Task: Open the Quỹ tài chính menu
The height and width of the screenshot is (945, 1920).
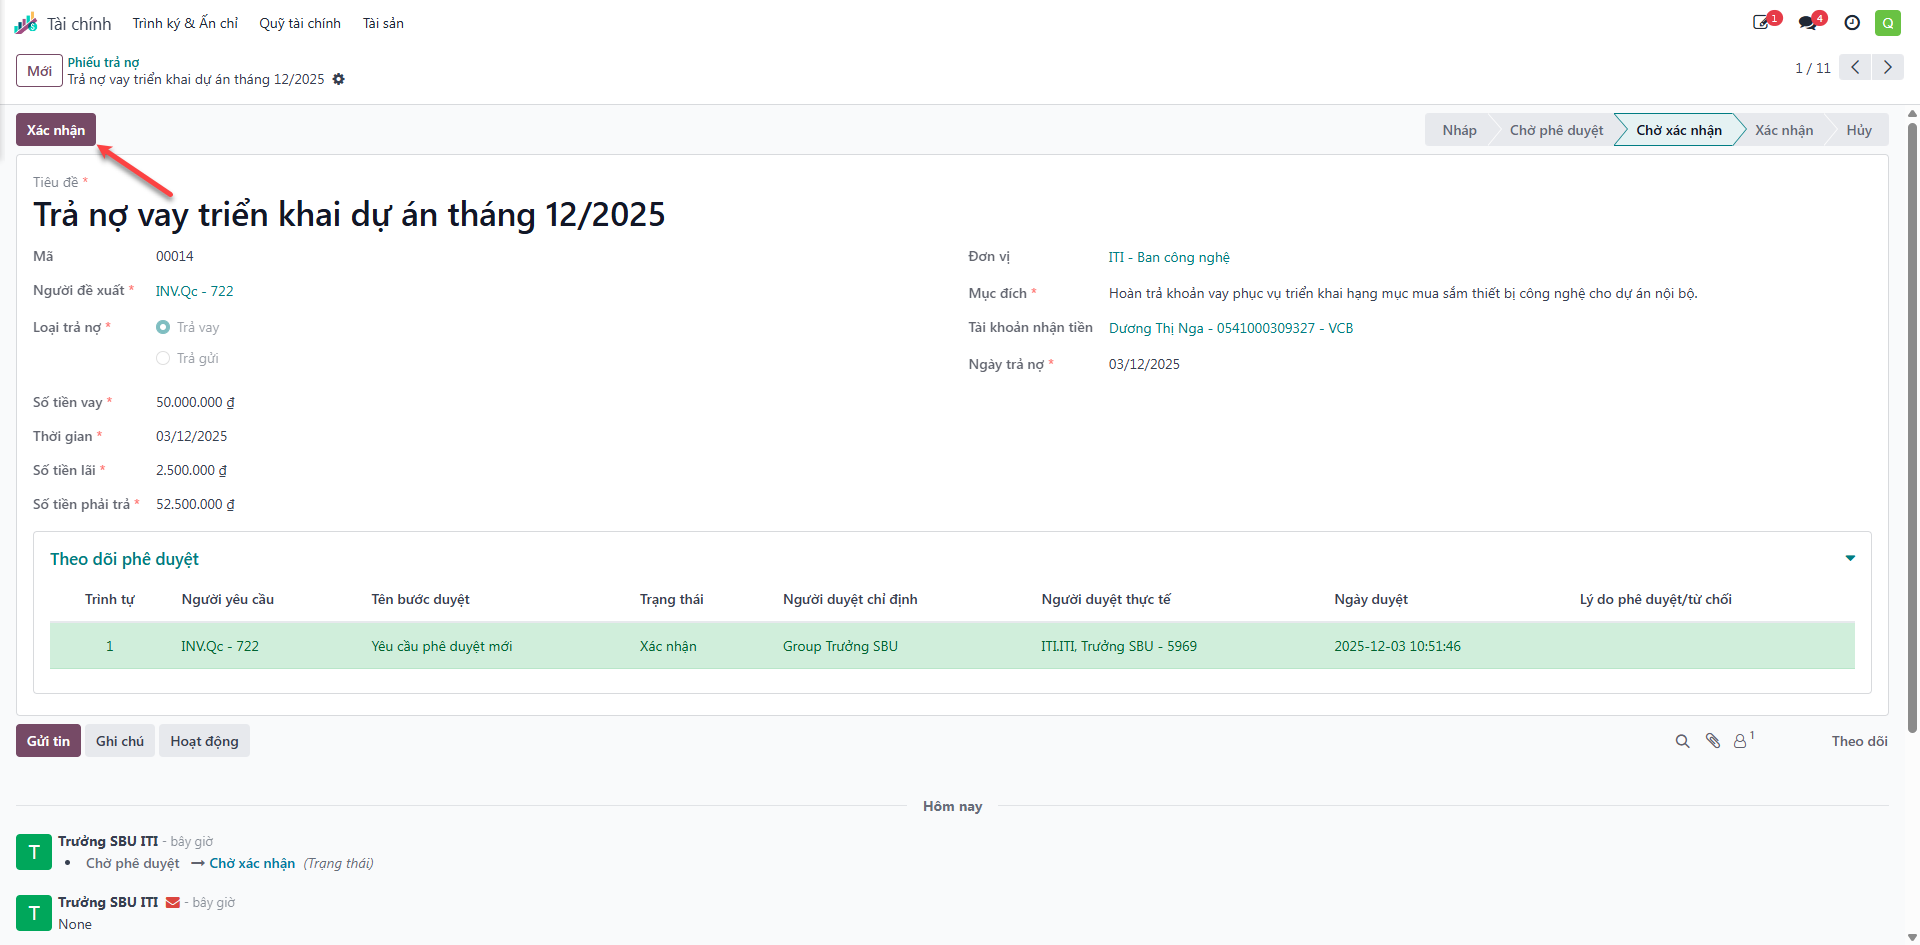Action: (x=300, y=23)
